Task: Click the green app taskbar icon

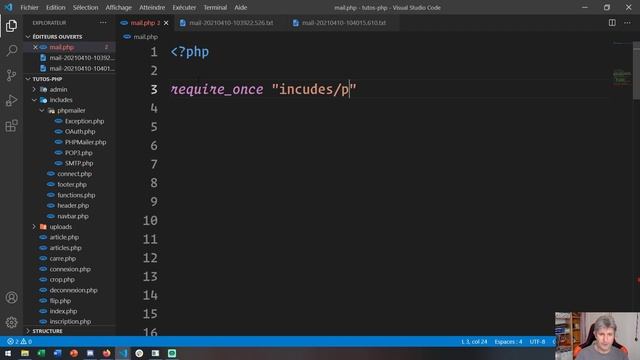Action: click(x=172, y=353)
